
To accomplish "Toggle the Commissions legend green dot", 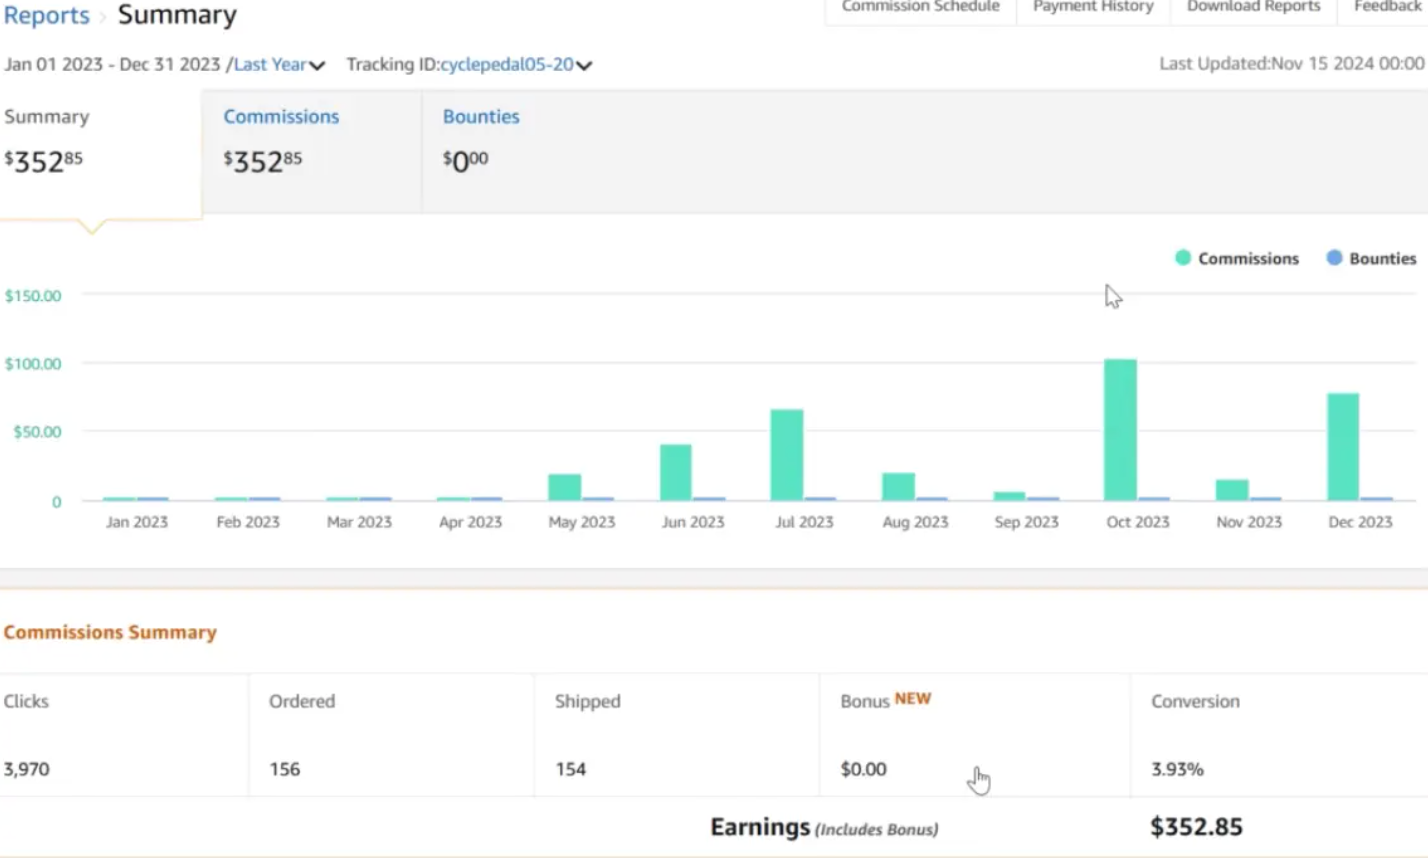I will click(1183, 258).
